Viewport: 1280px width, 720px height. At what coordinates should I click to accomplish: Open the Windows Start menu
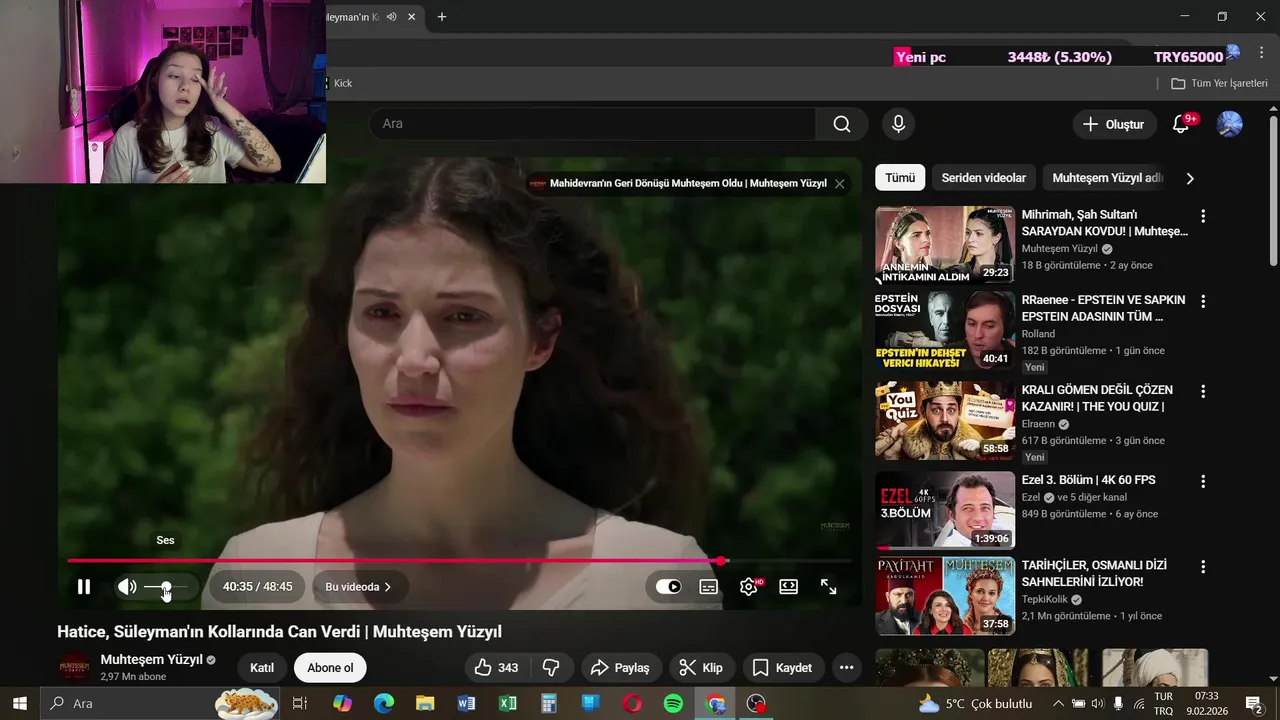(19, 704)
